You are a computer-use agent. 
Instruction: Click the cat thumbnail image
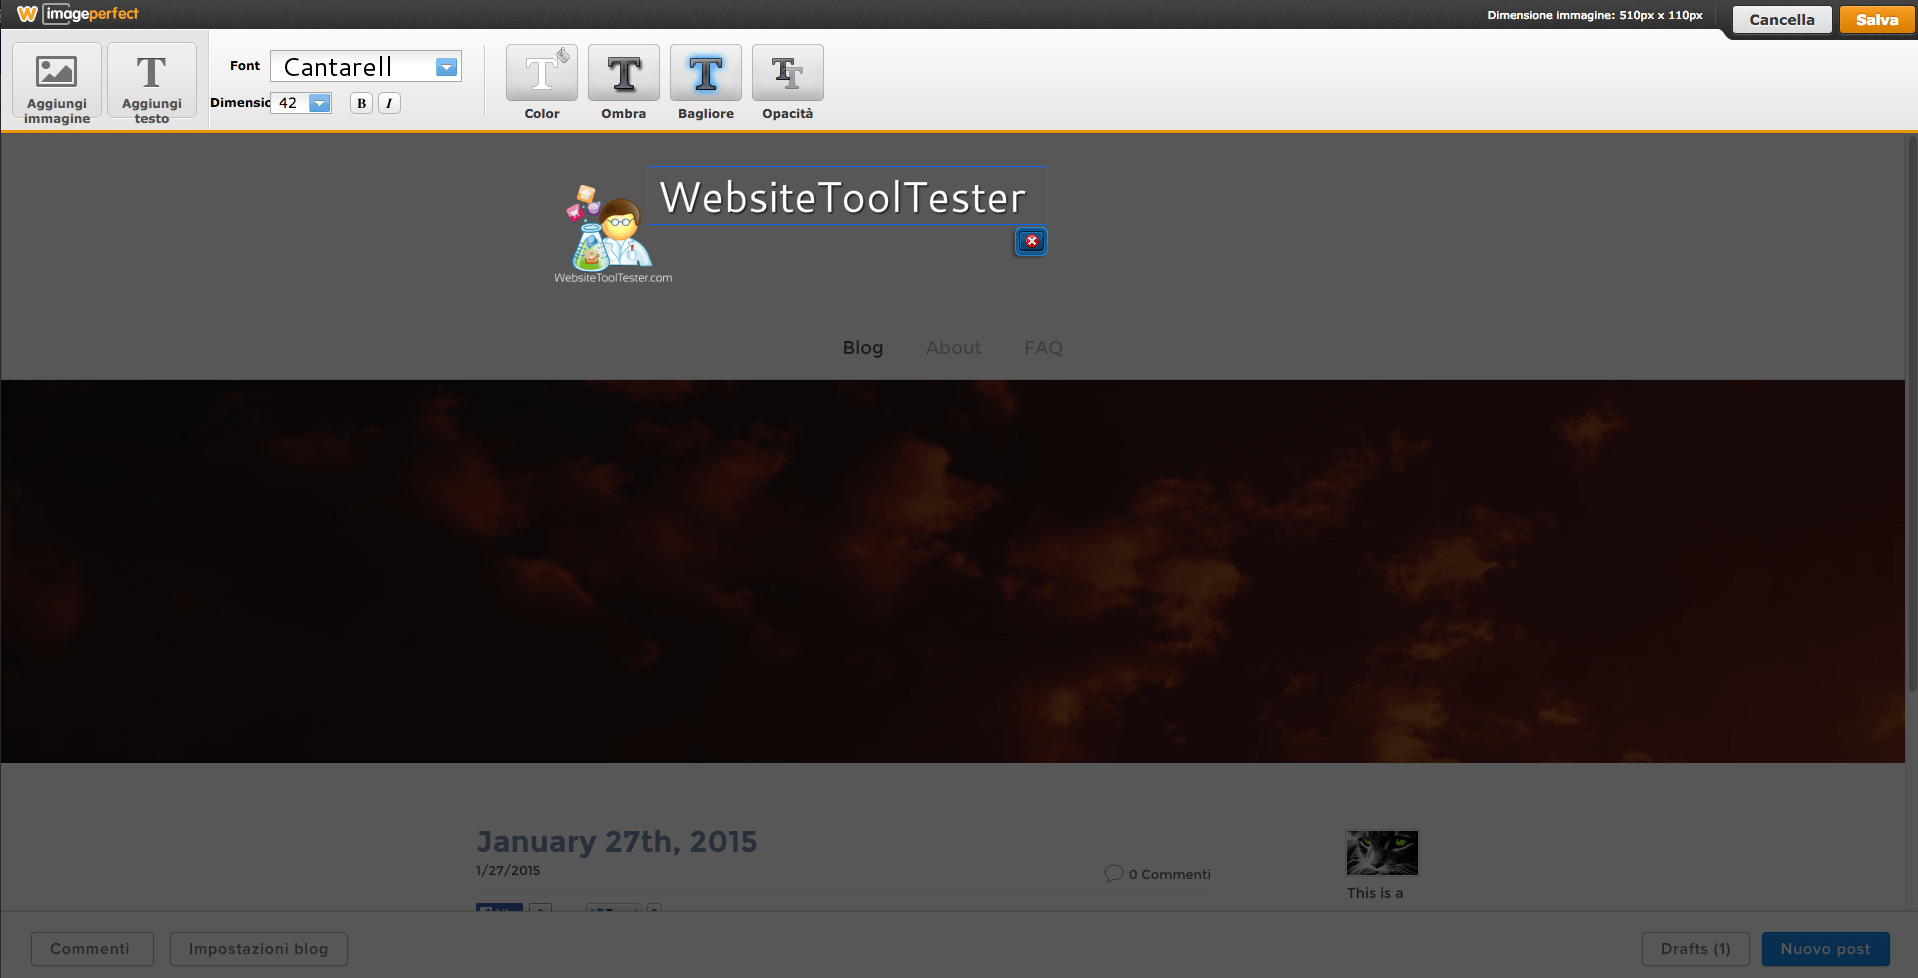click(x=1382, y=853)
